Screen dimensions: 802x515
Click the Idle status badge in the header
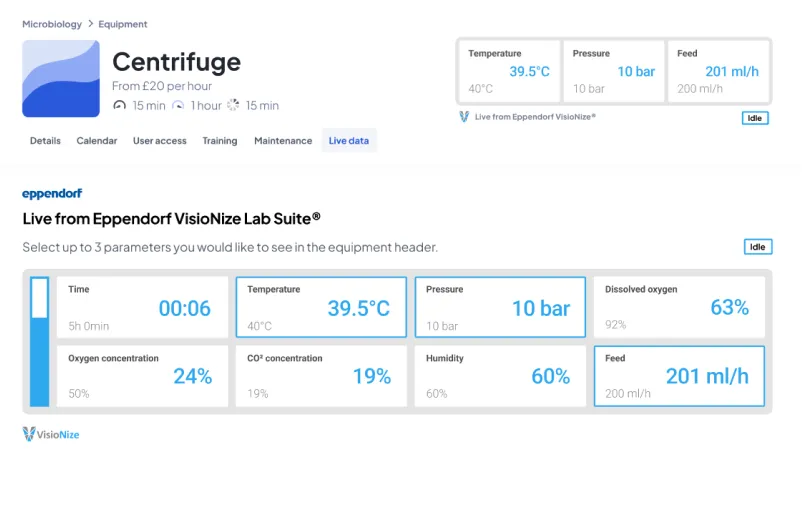tap(757, 118)
